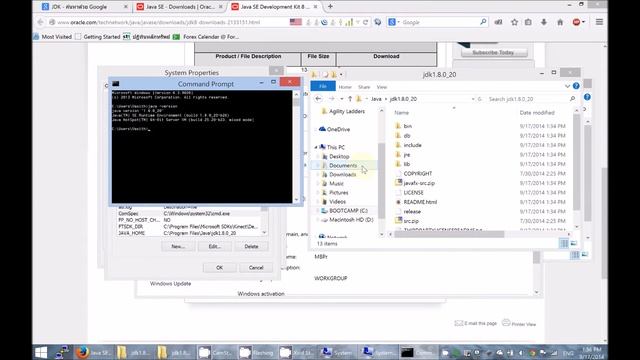Screen dimensions: 640x360
Task: Select OneDrive in Explorer sidebar
Action: point(338,129)
